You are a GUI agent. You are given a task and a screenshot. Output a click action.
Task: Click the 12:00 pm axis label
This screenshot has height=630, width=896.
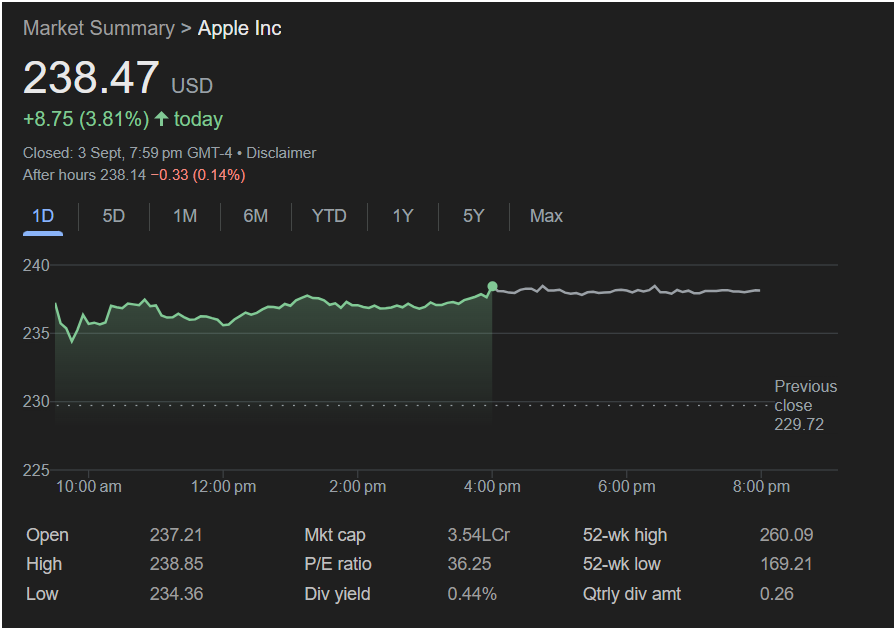pyautogui.click(x=223, y=487)
